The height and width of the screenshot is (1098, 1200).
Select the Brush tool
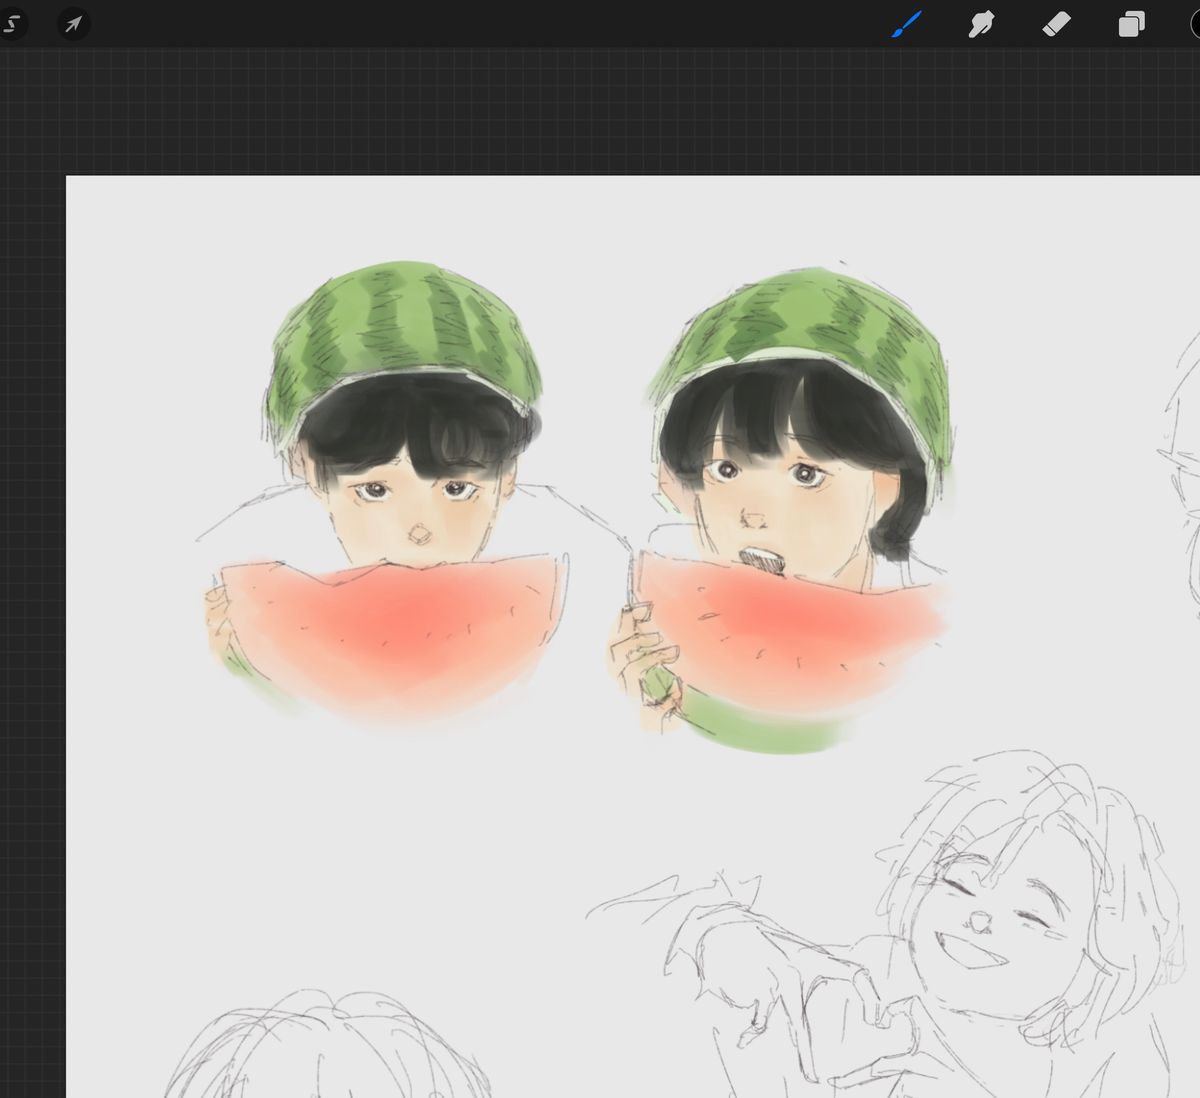906,24
